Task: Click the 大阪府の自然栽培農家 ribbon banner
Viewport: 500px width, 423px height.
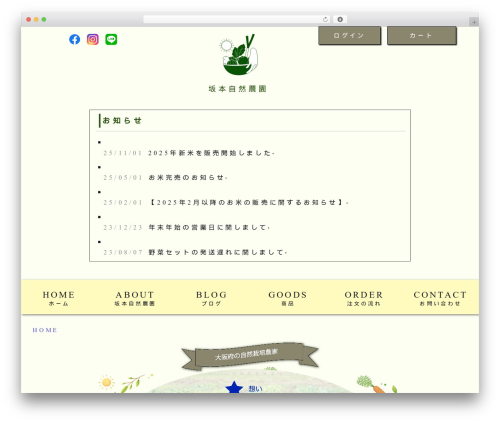Action: [250, 355]
